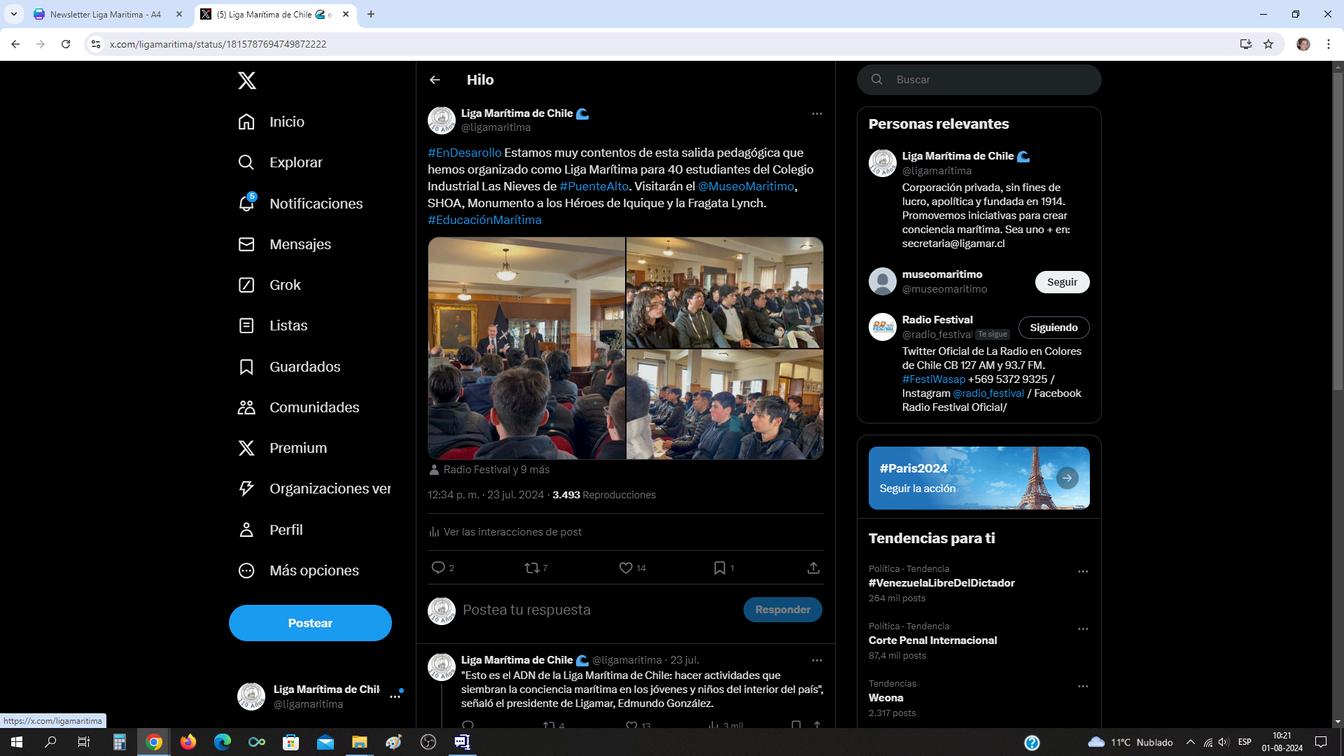1344x756 pixels.
Task: Switch to the Newsletter Liga Marítima tab
Action: coord(105,15)
